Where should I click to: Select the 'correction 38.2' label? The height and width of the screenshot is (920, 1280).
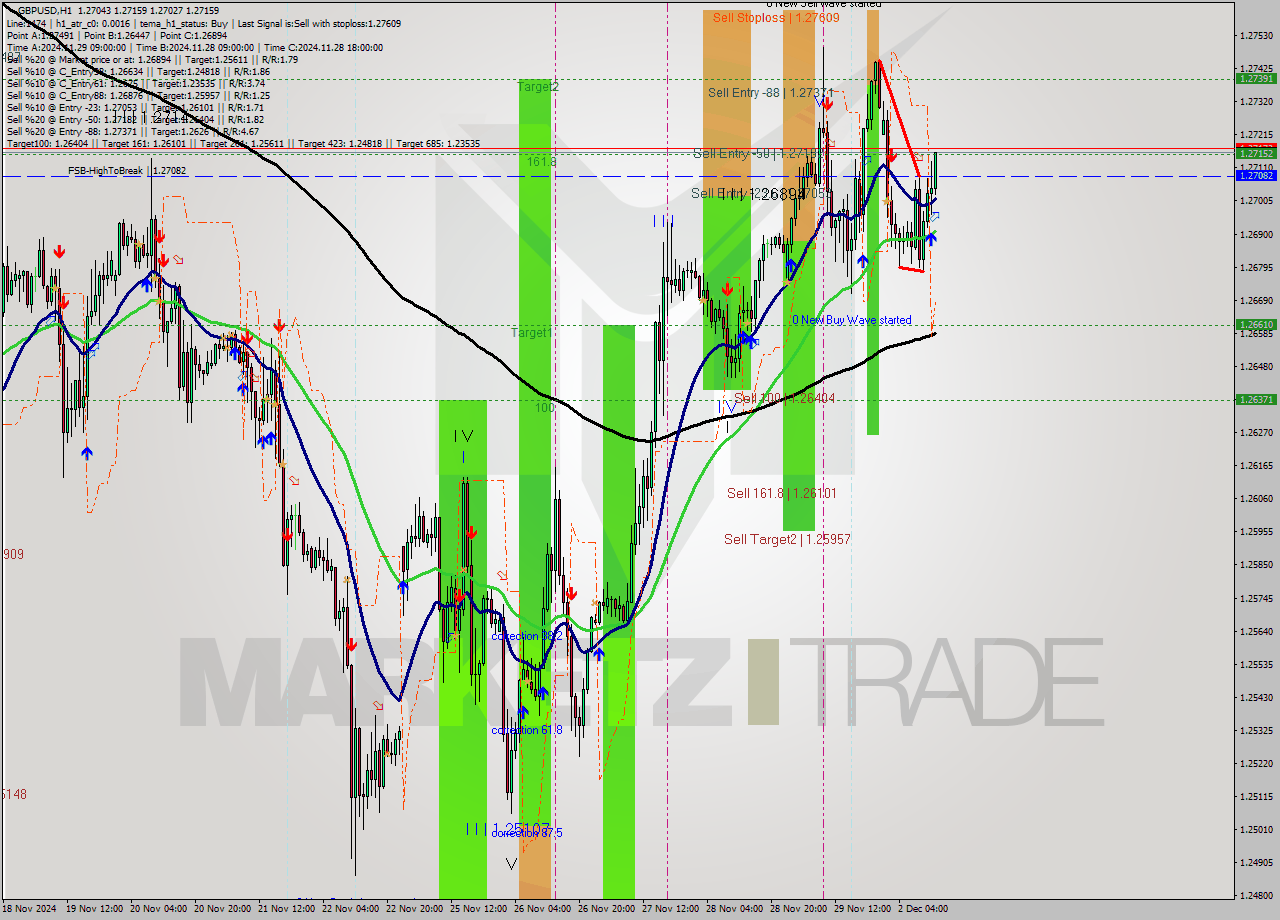[527, 636]
